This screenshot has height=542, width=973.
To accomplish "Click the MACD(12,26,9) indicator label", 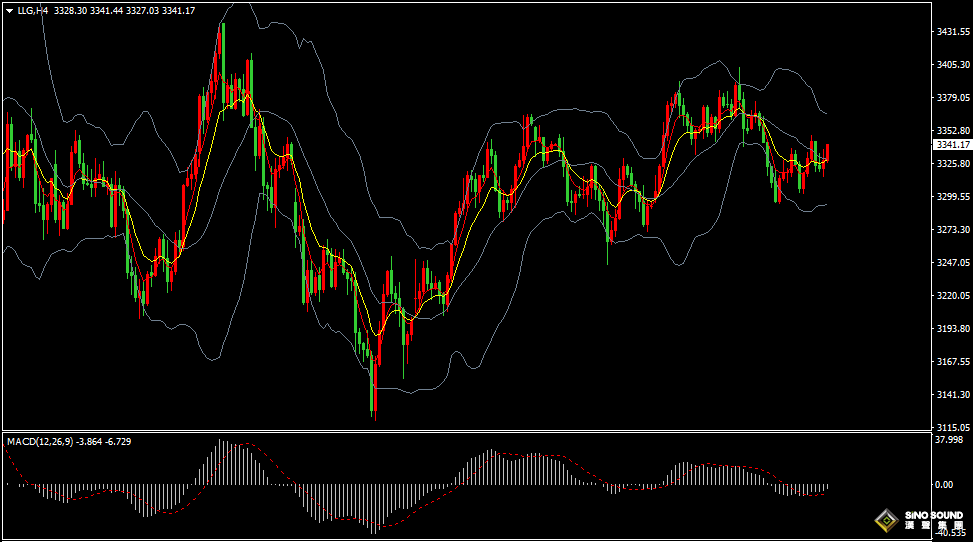I will tap(41, 440).
